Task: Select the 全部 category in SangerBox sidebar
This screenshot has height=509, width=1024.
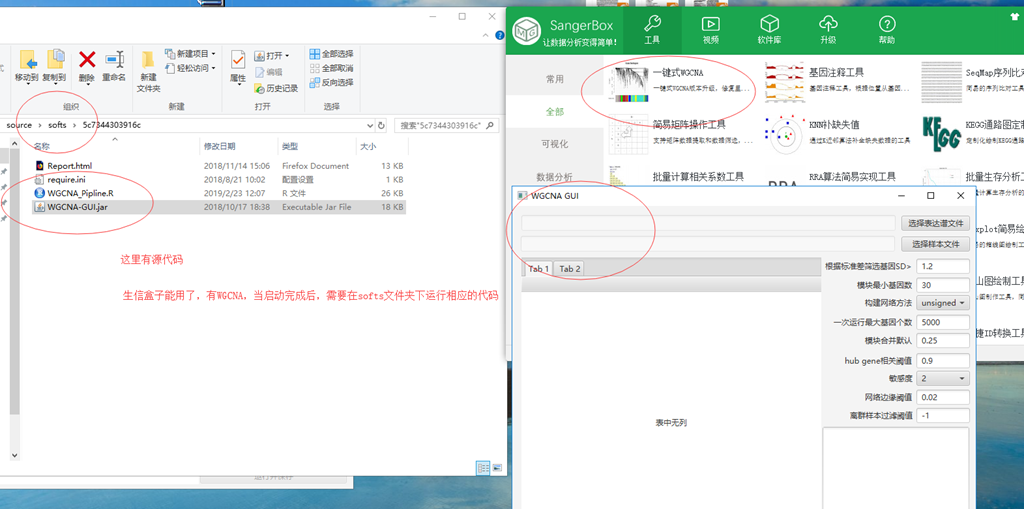Action: coord(554,112)
